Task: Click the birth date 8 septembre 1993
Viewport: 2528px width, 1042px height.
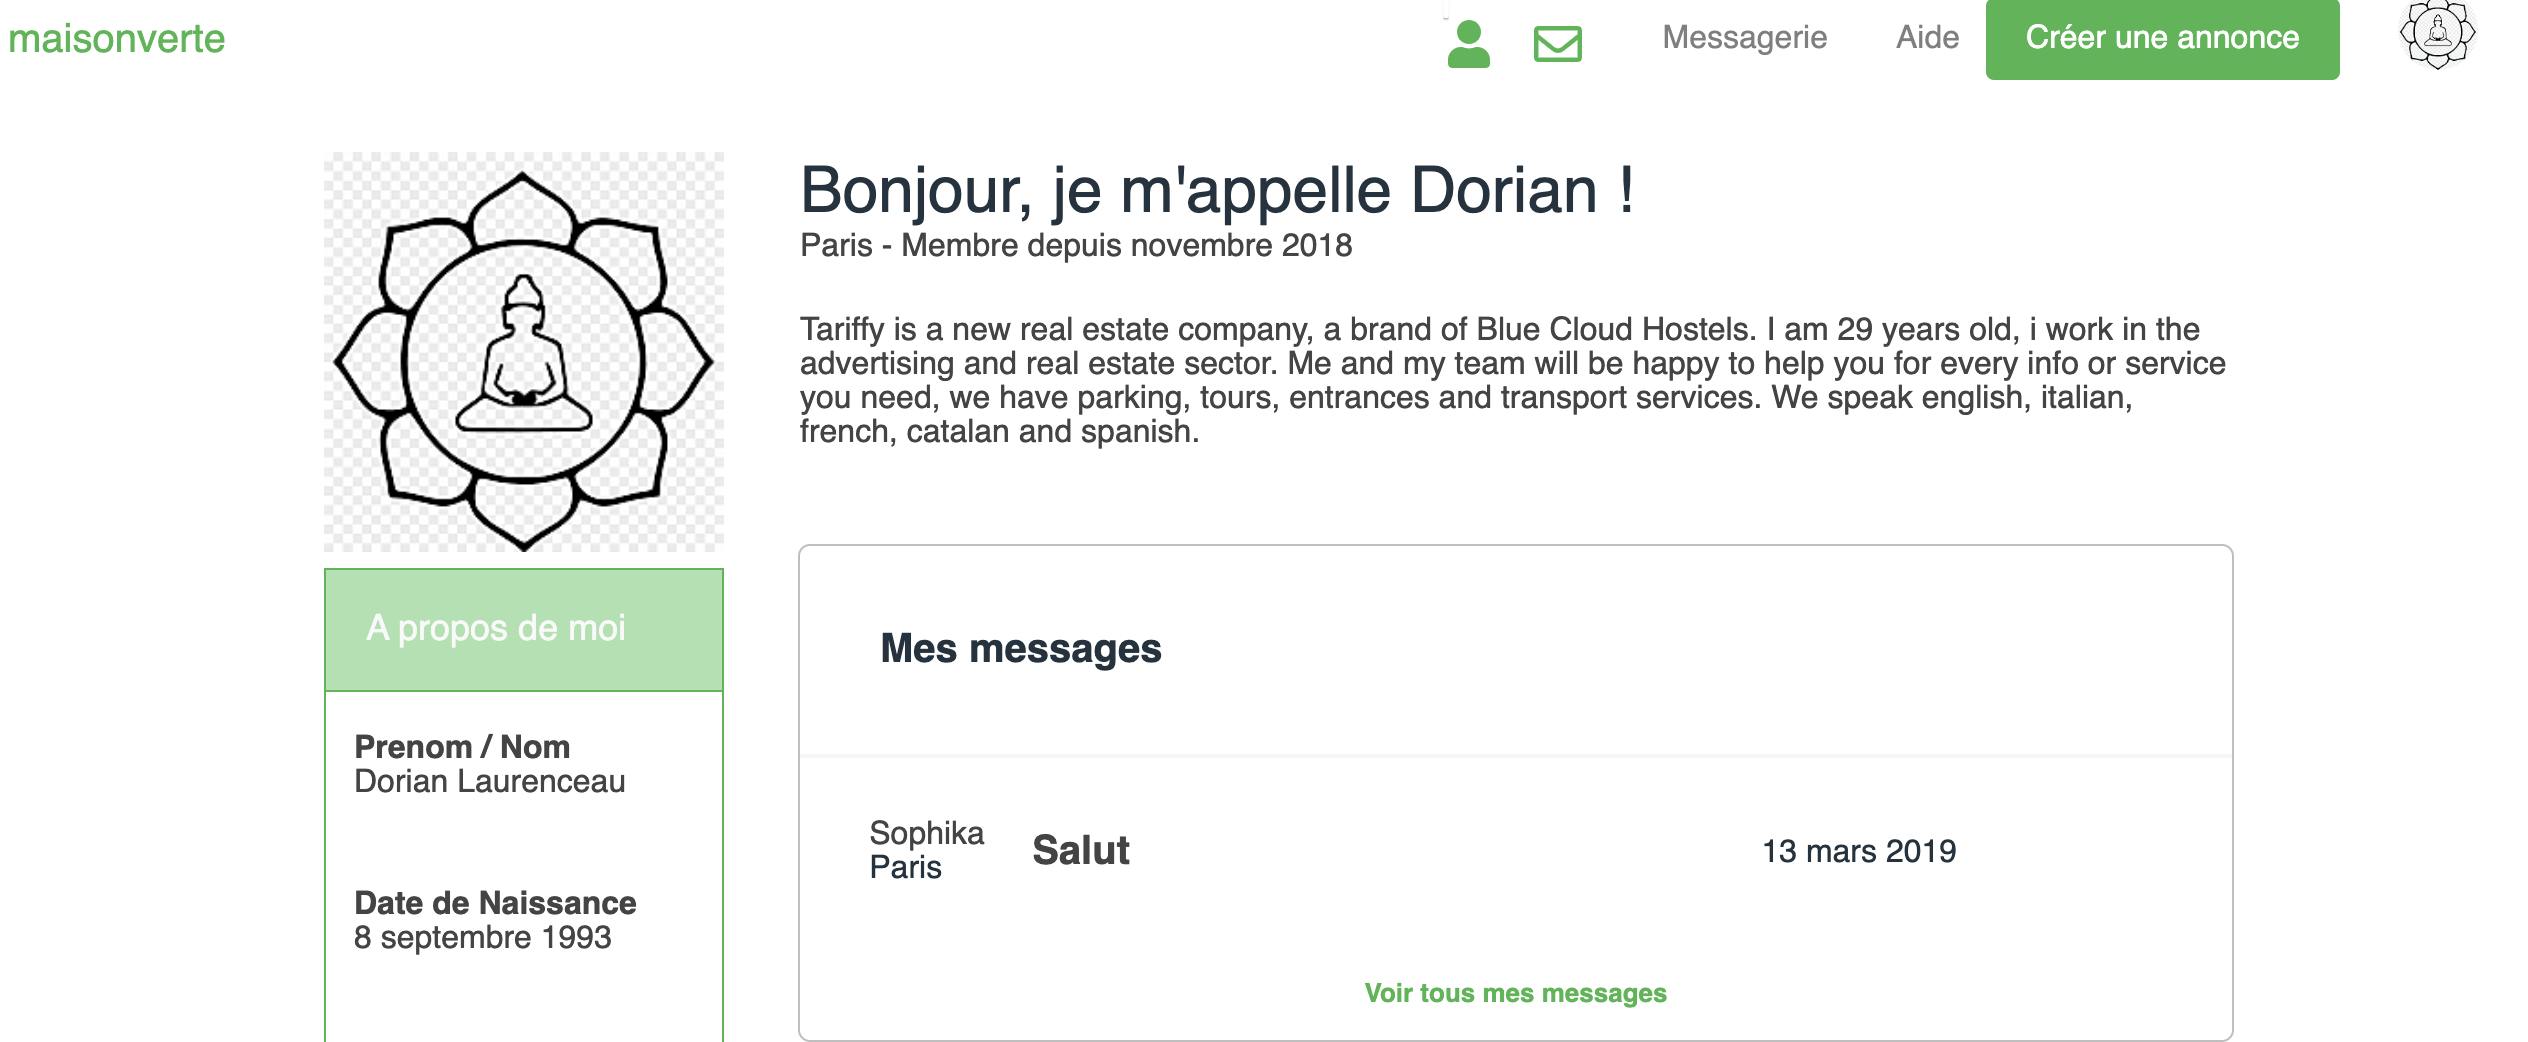Action: click(483, 937)
